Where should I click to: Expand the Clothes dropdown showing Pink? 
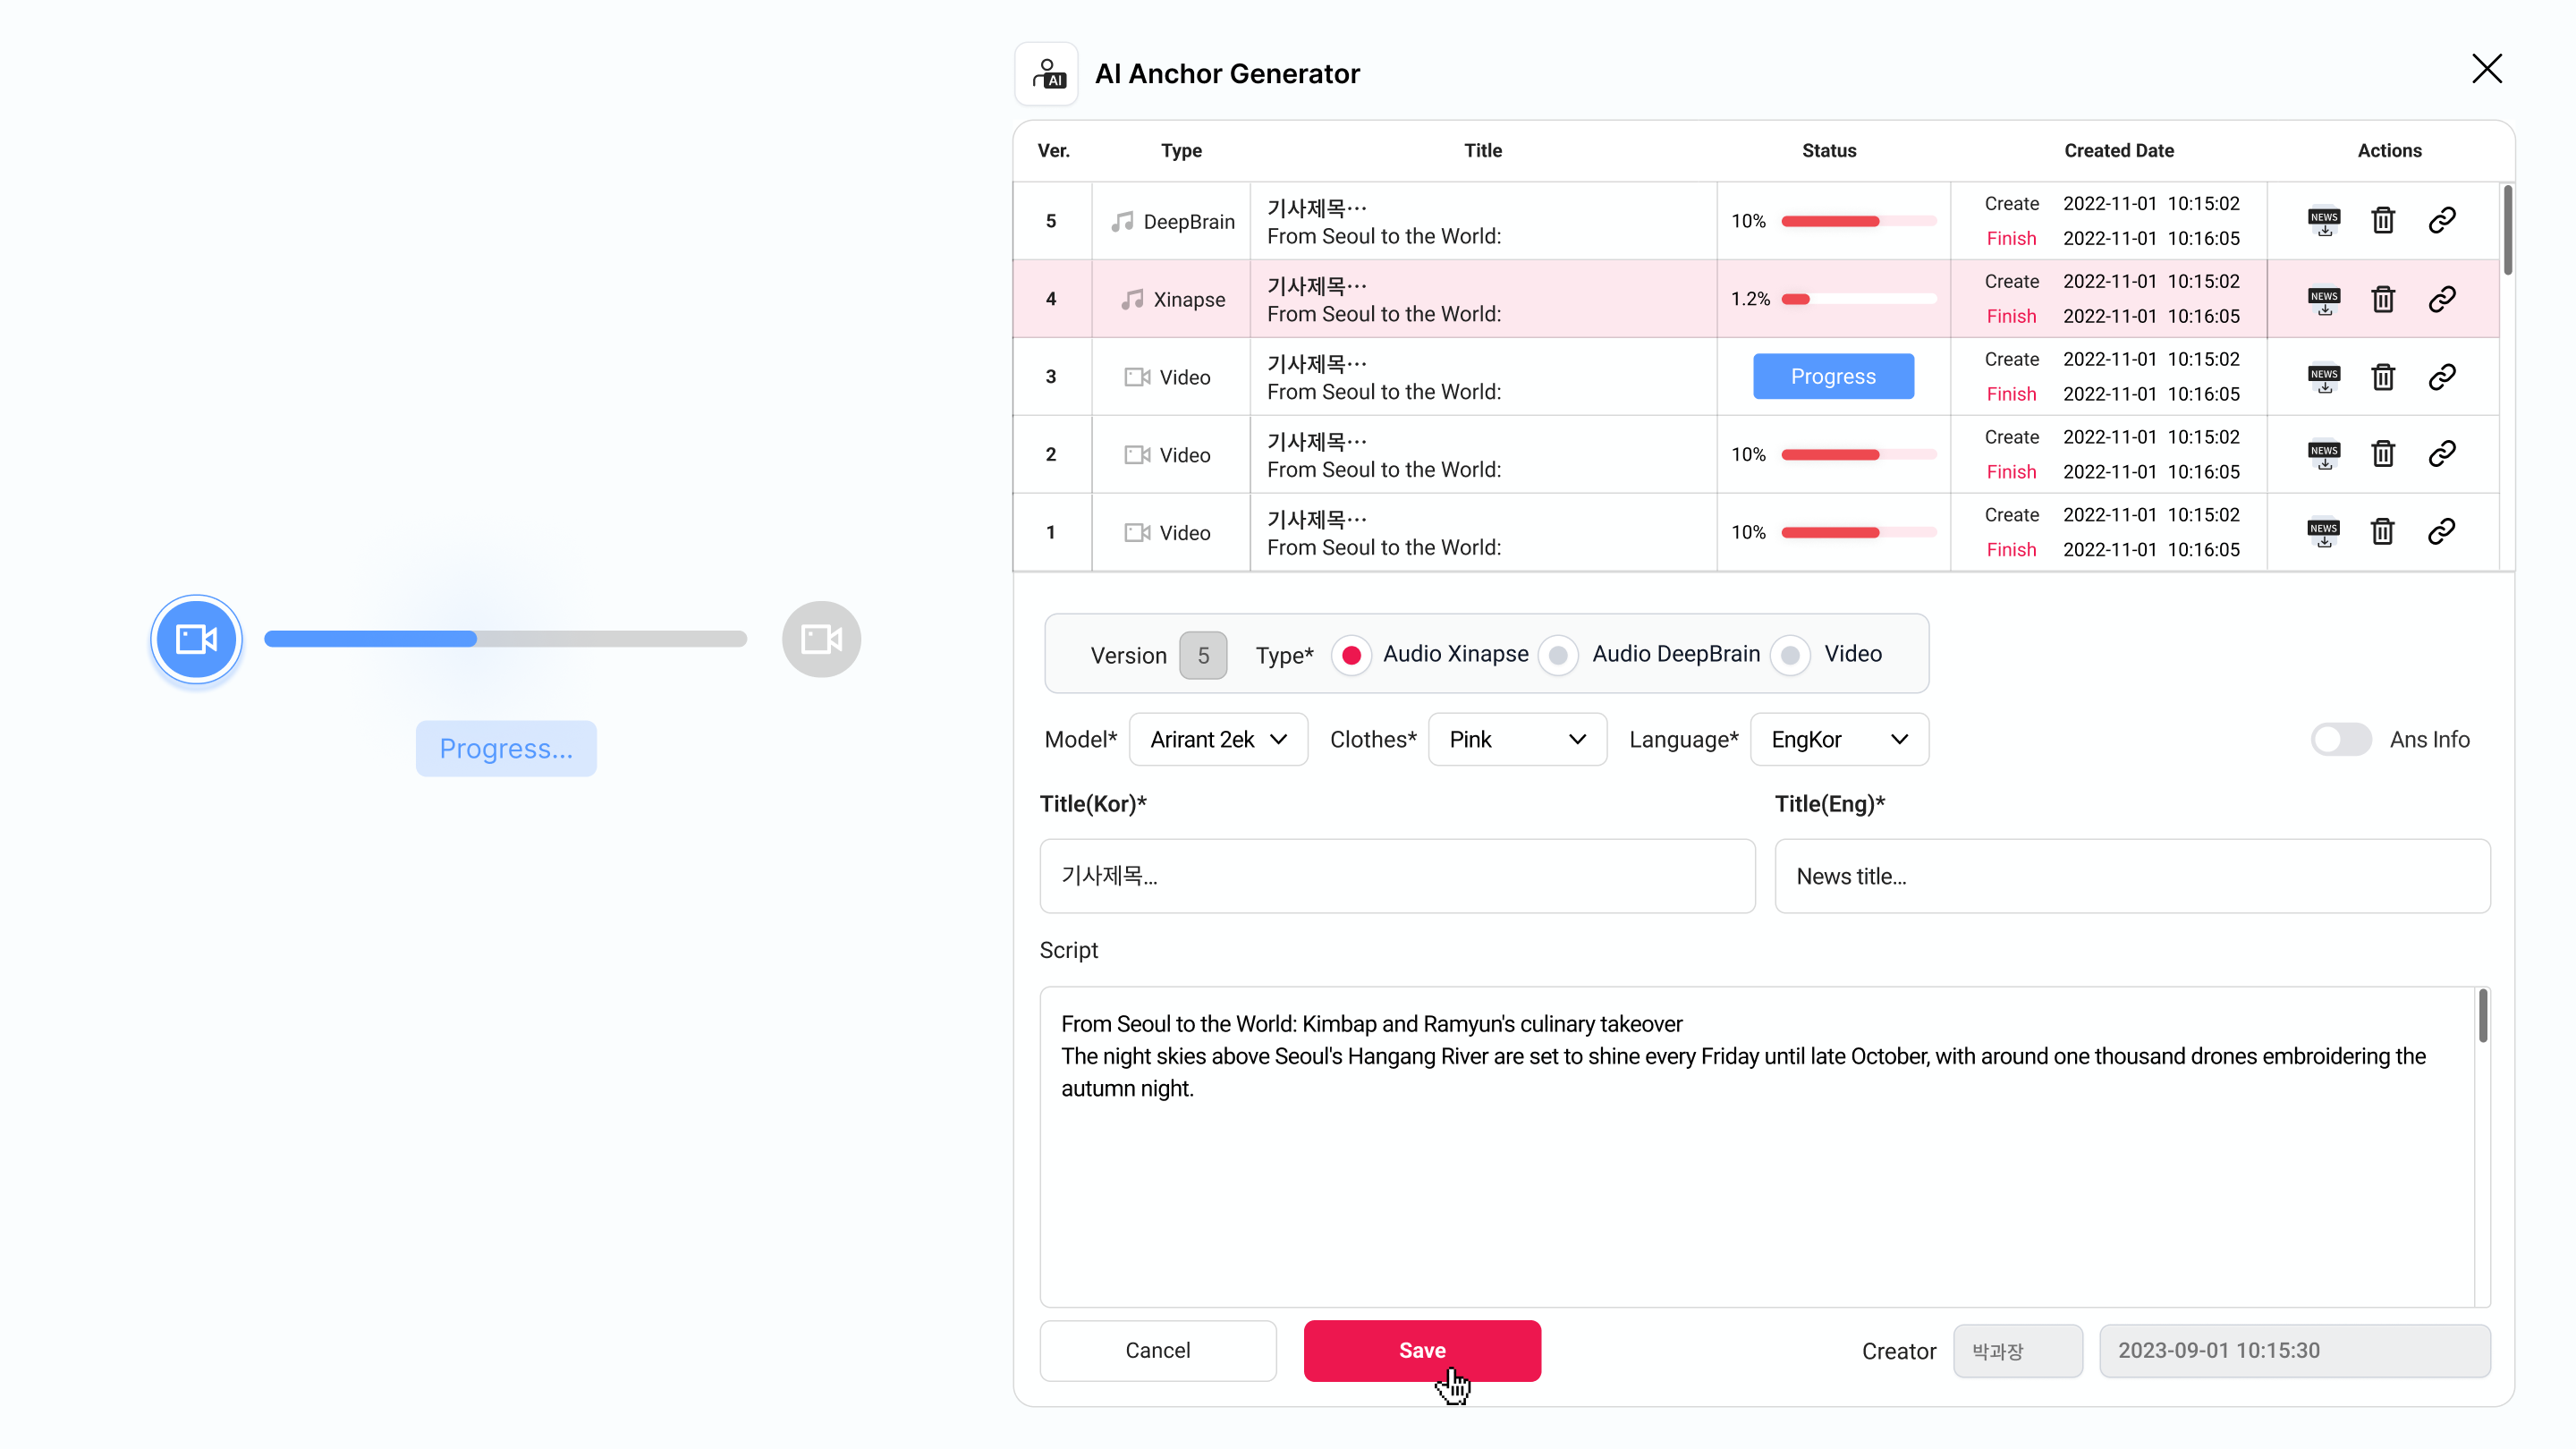[x=1517, y=739]
